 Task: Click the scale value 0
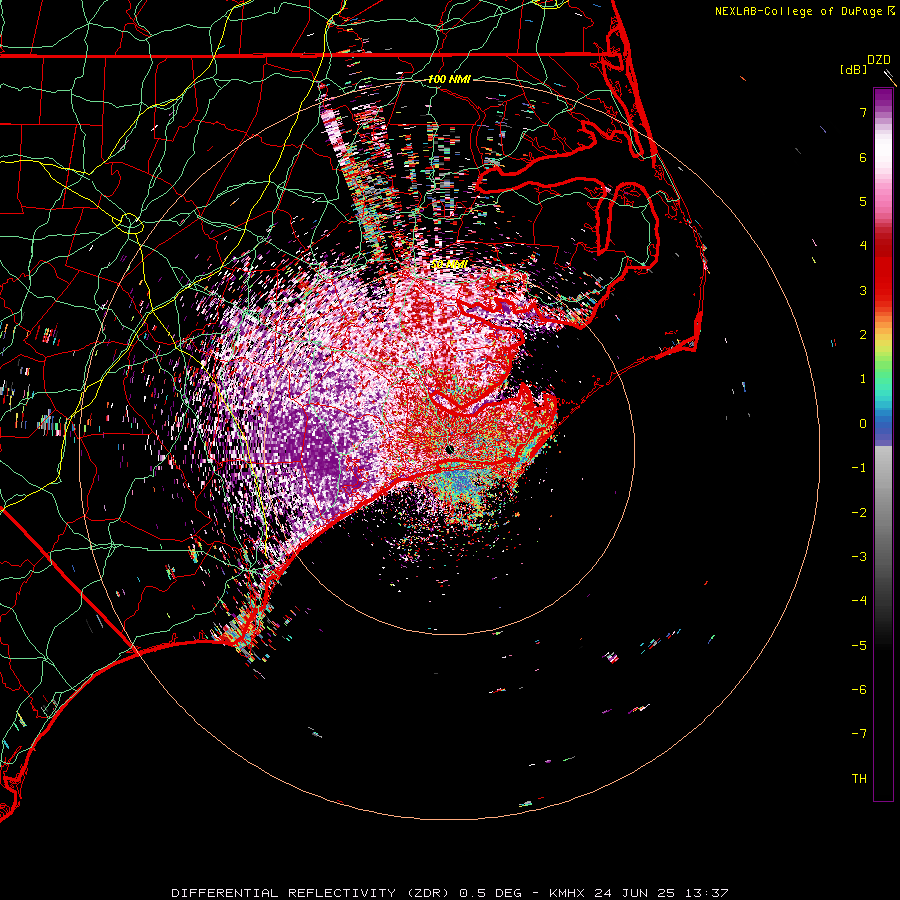(863, 424)
